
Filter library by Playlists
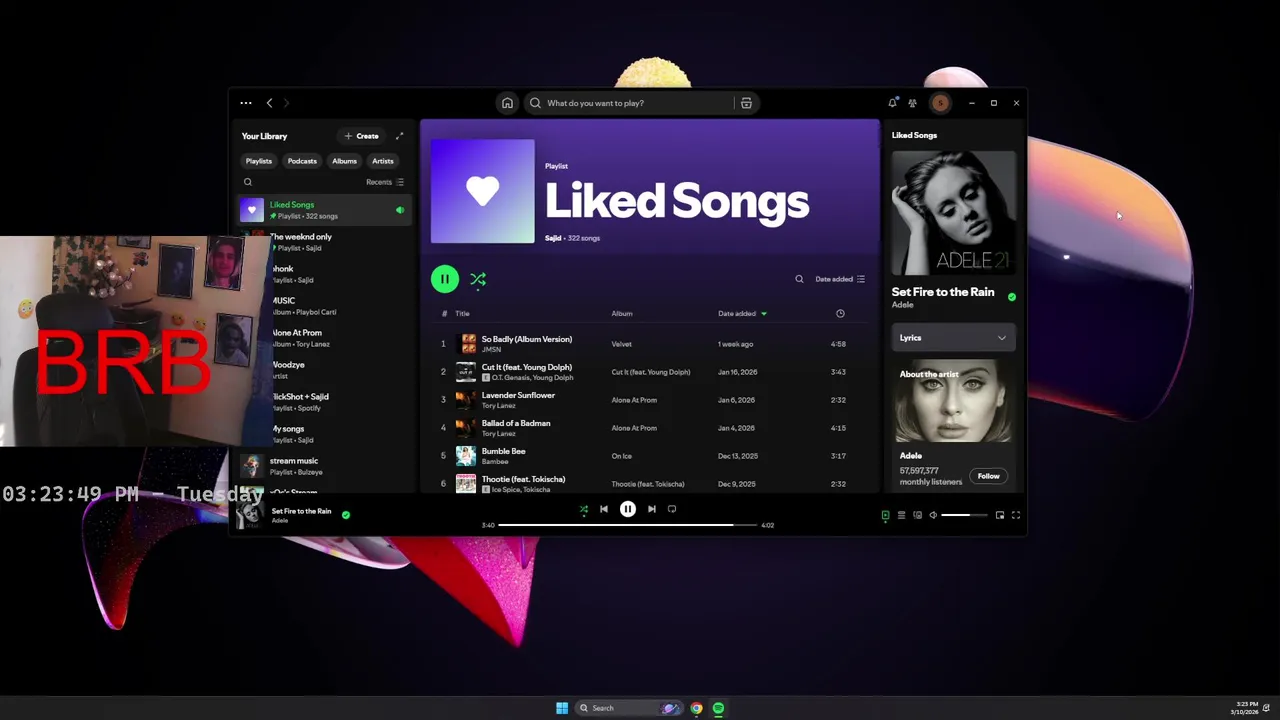(x=258, y=161)
